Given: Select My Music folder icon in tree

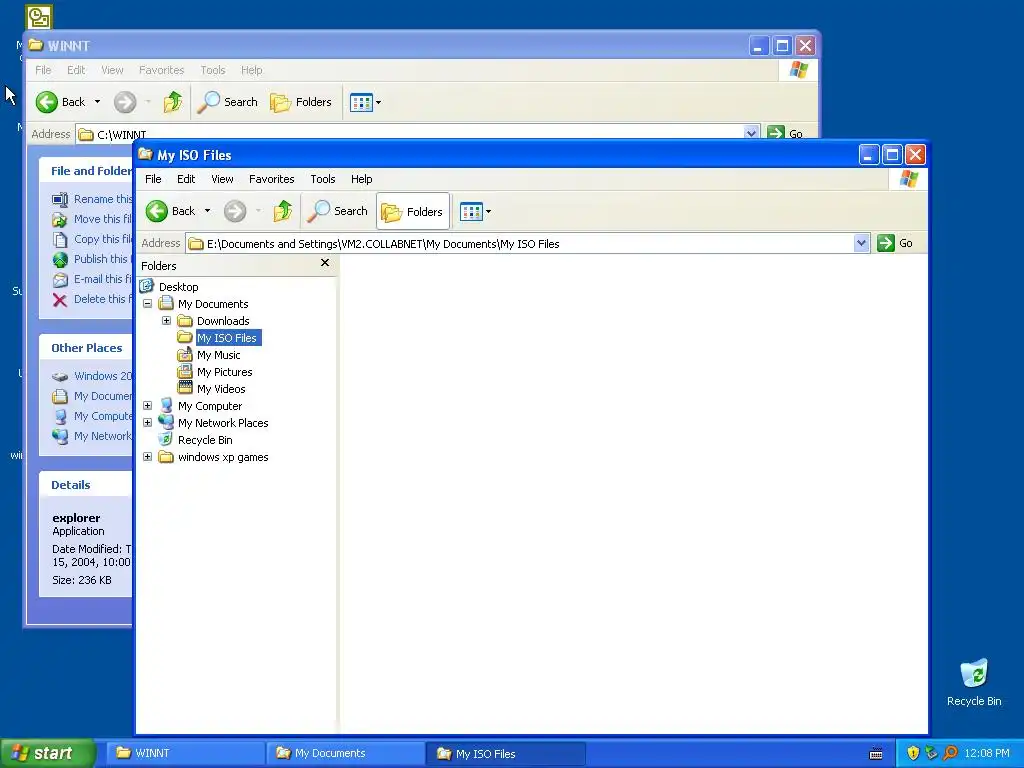Looking at the screenshot, I should tap(185, 355).
